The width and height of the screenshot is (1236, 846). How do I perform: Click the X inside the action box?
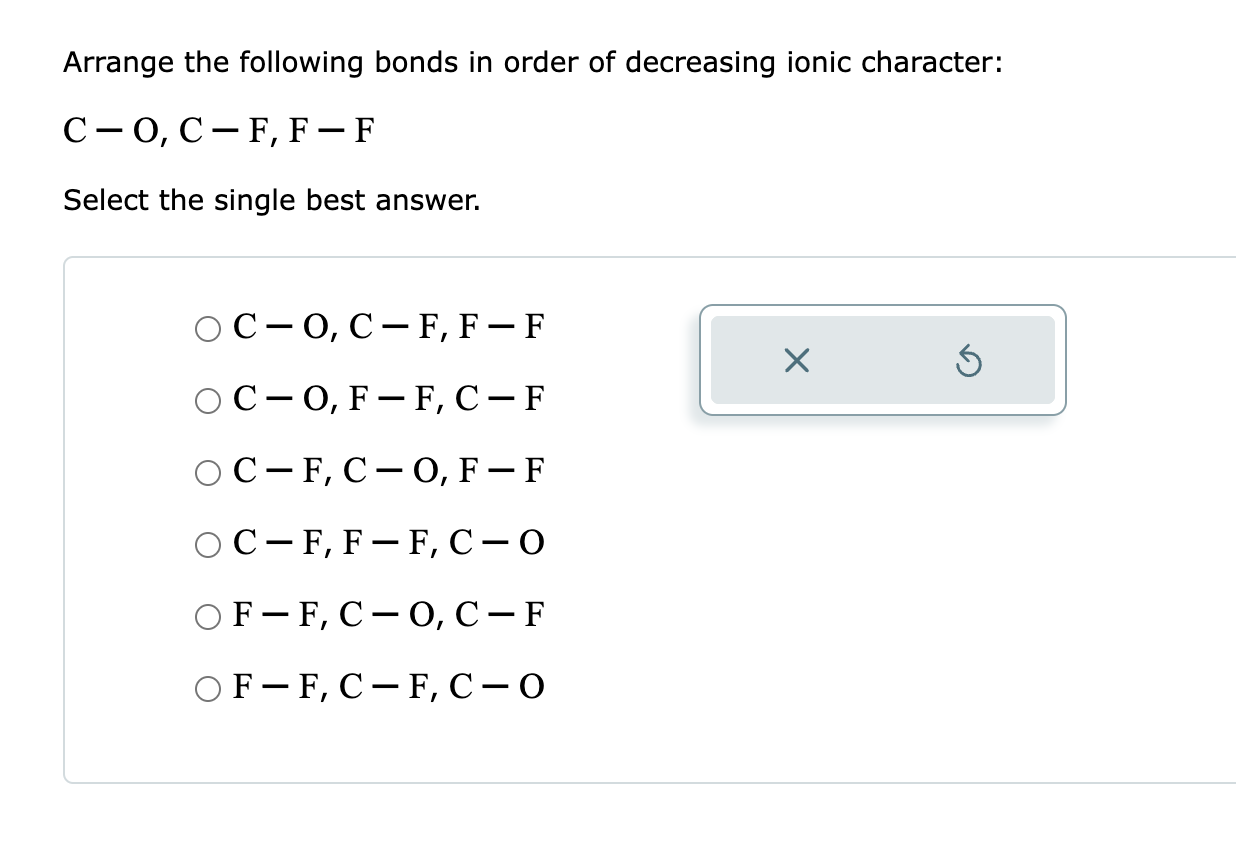(x=795, y=361)
